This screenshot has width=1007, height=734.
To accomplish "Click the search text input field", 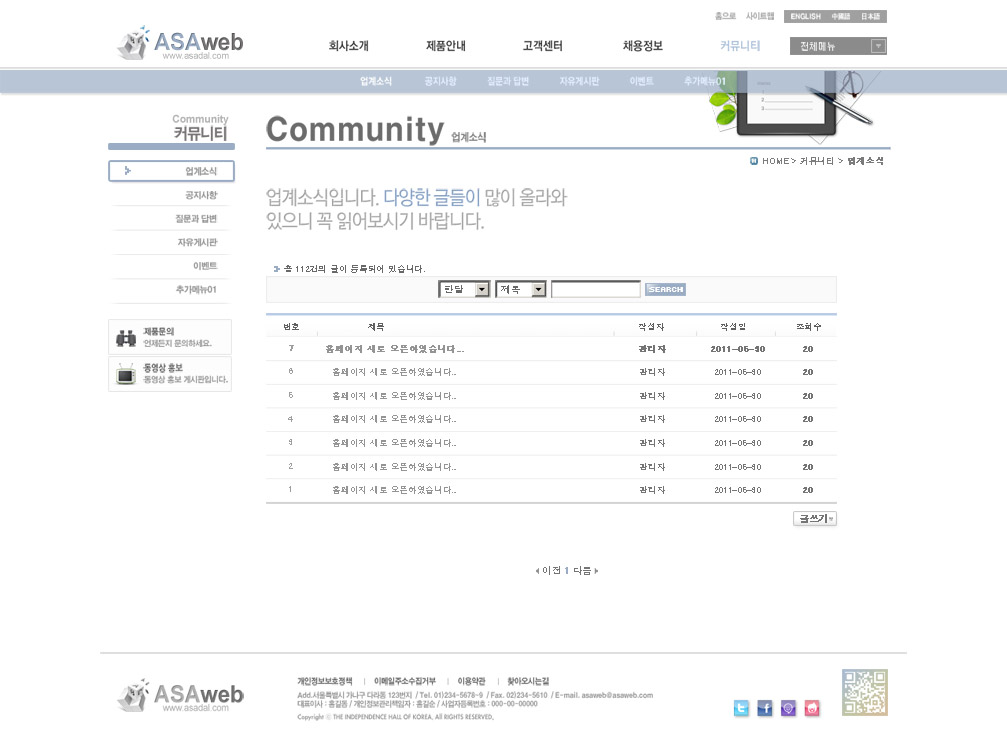I will pyautogui.click(x=595, y=290).
